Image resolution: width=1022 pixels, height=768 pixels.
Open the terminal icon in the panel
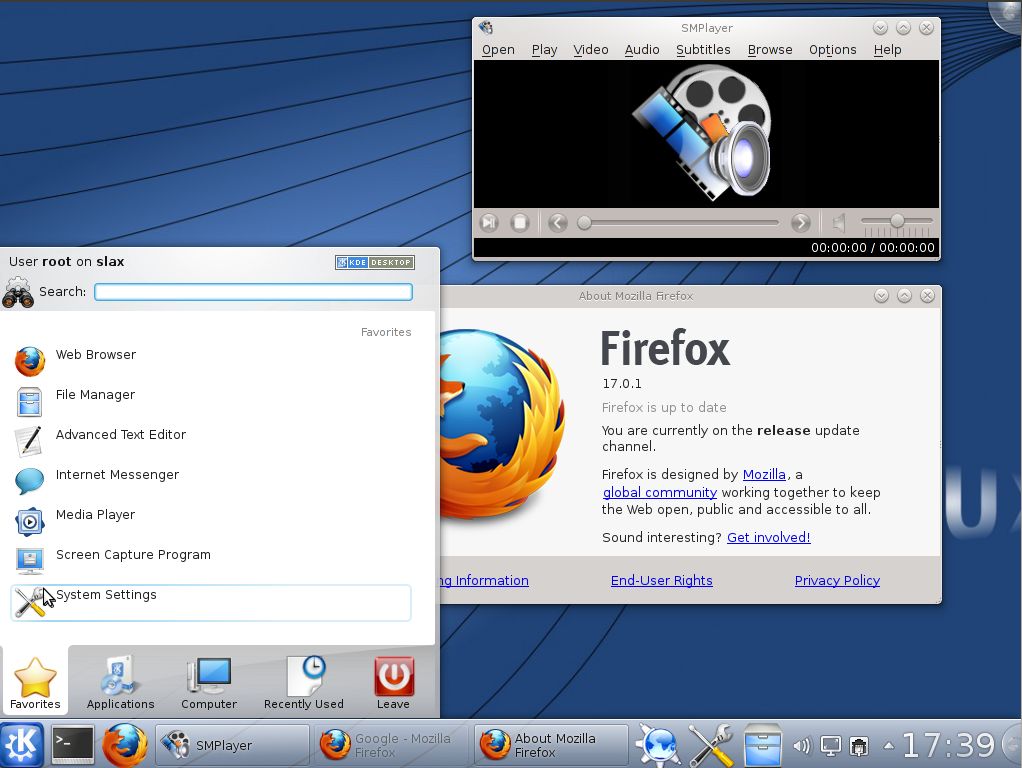pos(72,745)
